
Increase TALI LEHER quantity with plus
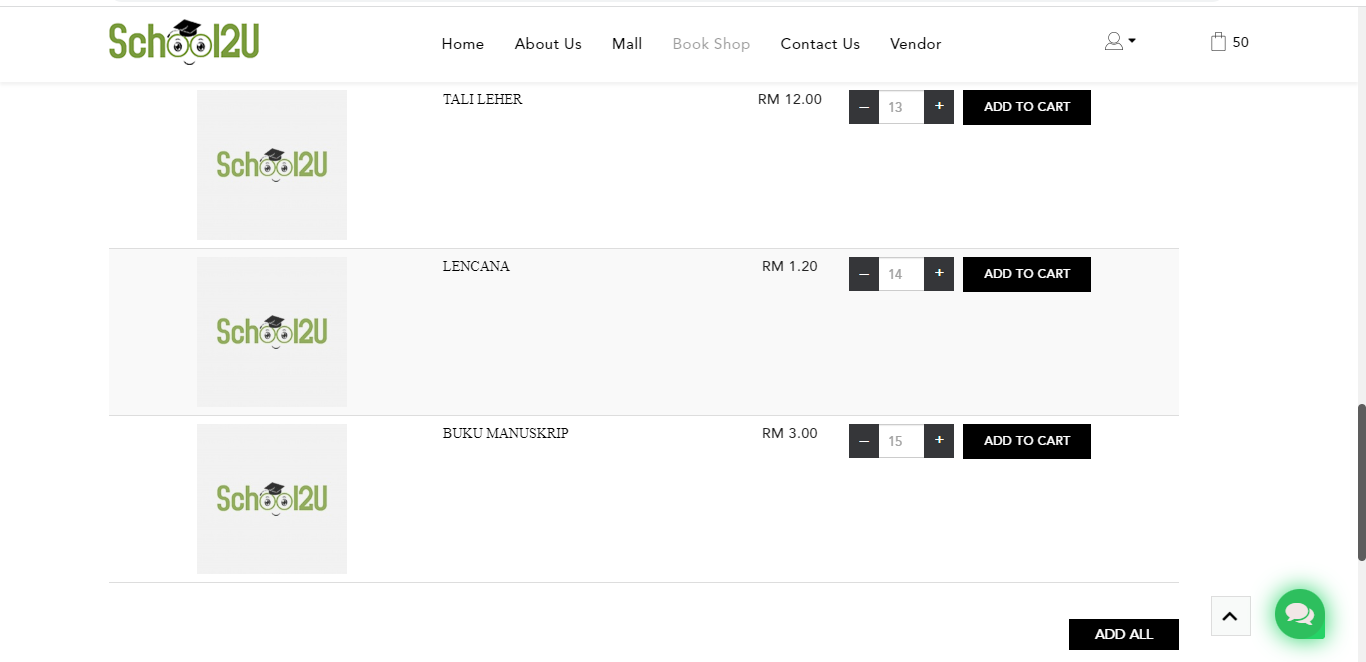(x=939, y=107)
